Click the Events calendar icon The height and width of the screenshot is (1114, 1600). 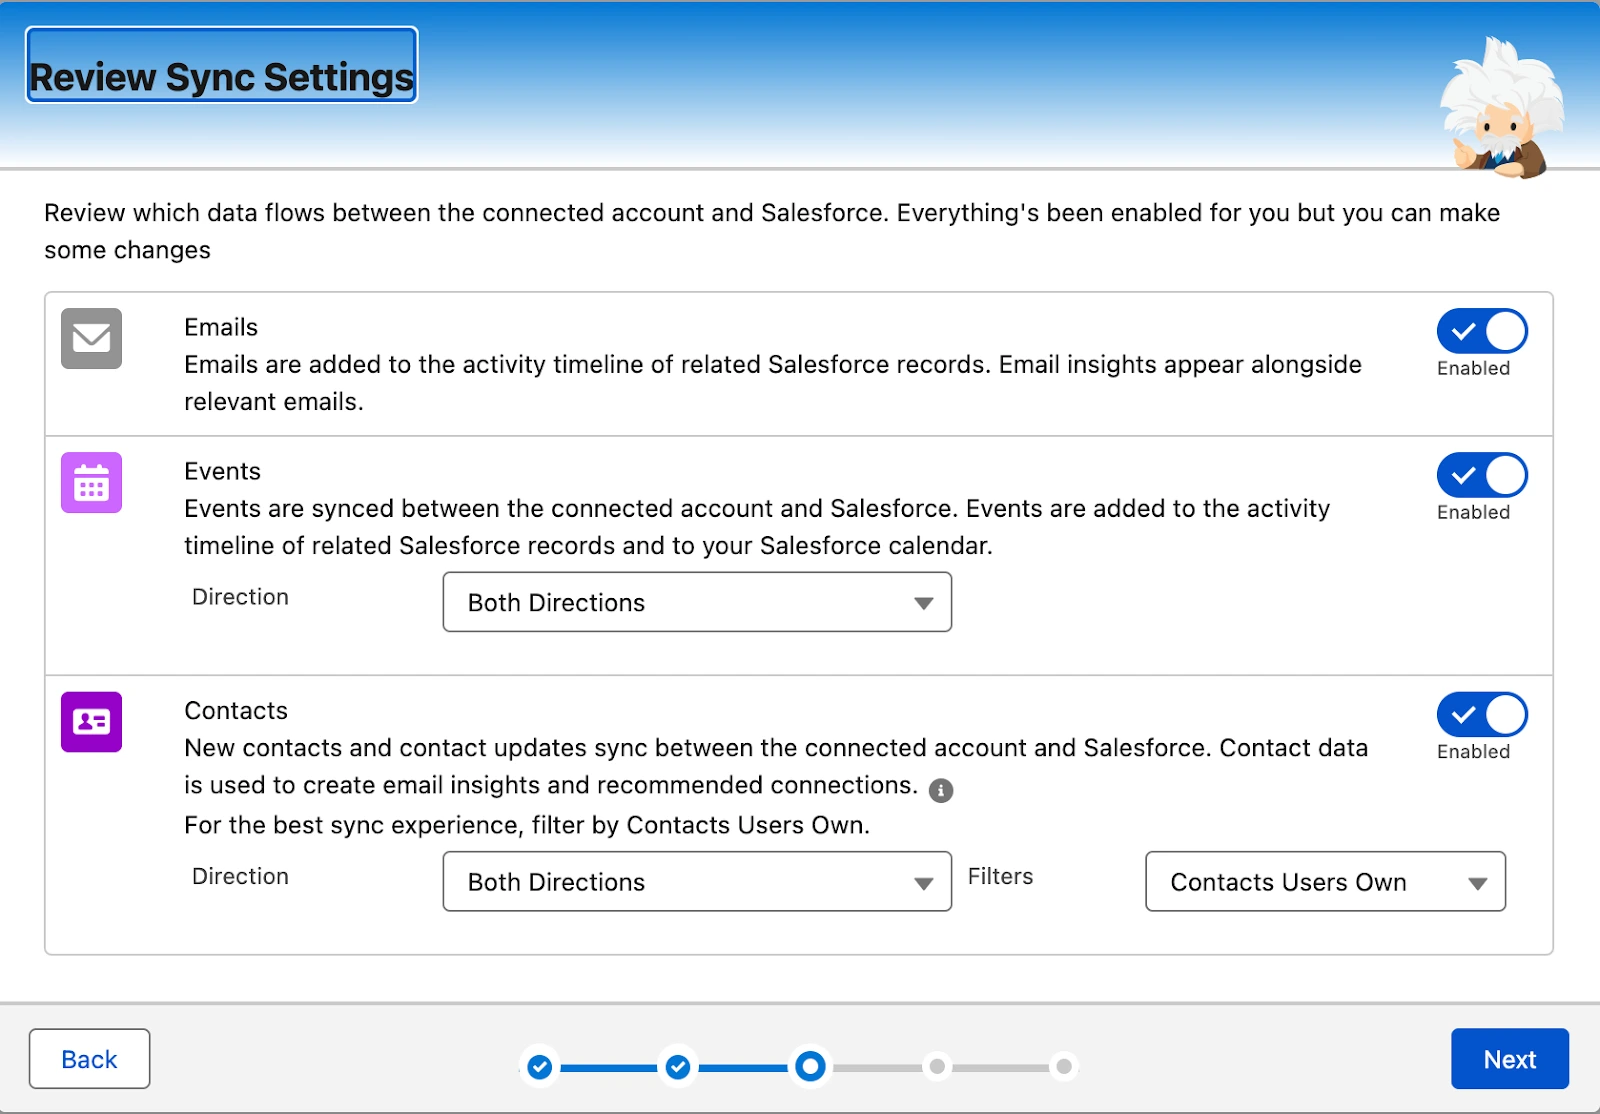91,482
